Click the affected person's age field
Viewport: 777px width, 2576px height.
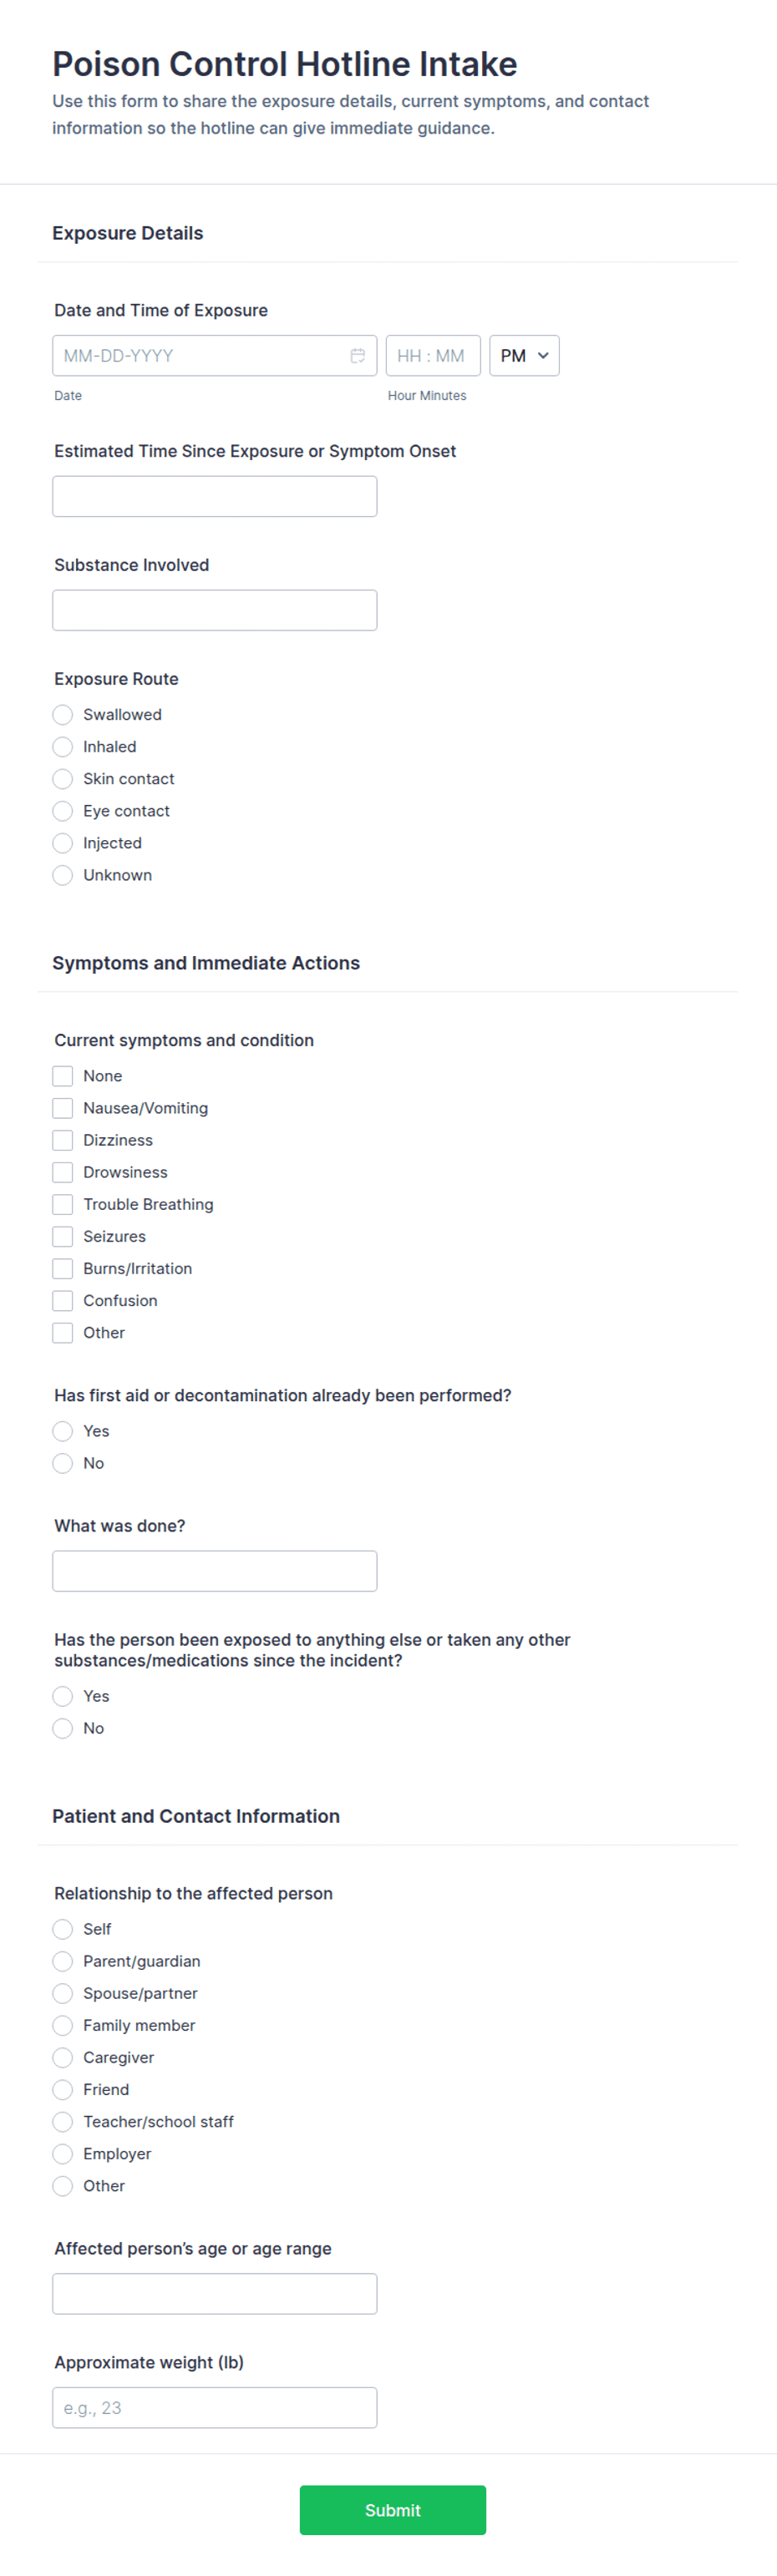(214, 2294)
